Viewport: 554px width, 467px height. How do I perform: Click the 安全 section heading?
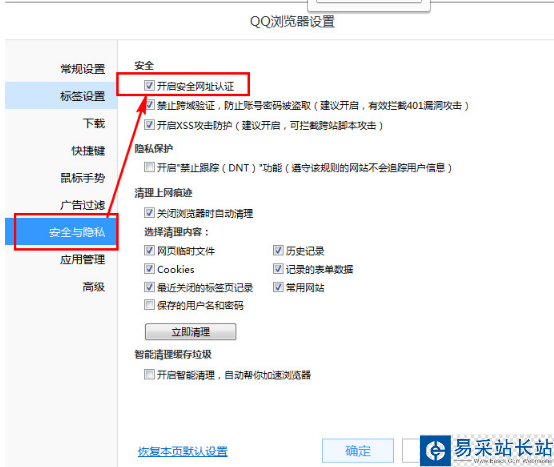pyautogui.click(x=144, y=66)
